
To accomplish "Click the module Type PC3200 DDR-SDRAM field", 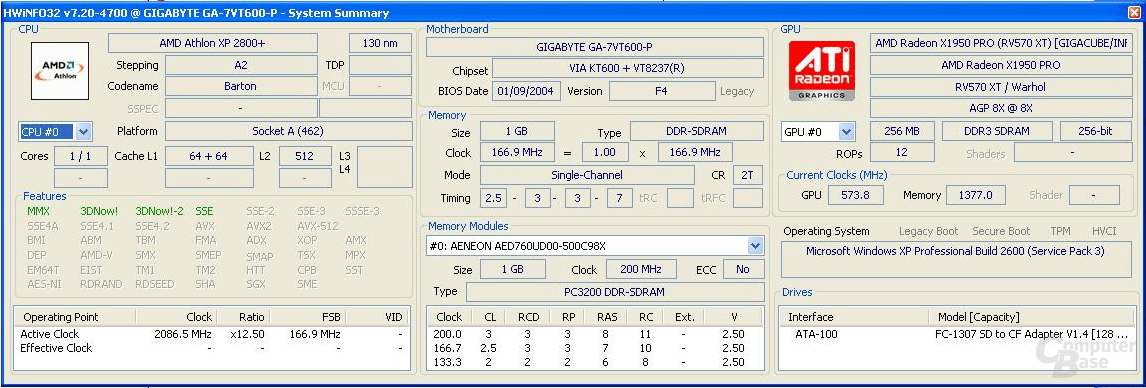I will pos(614,292).
